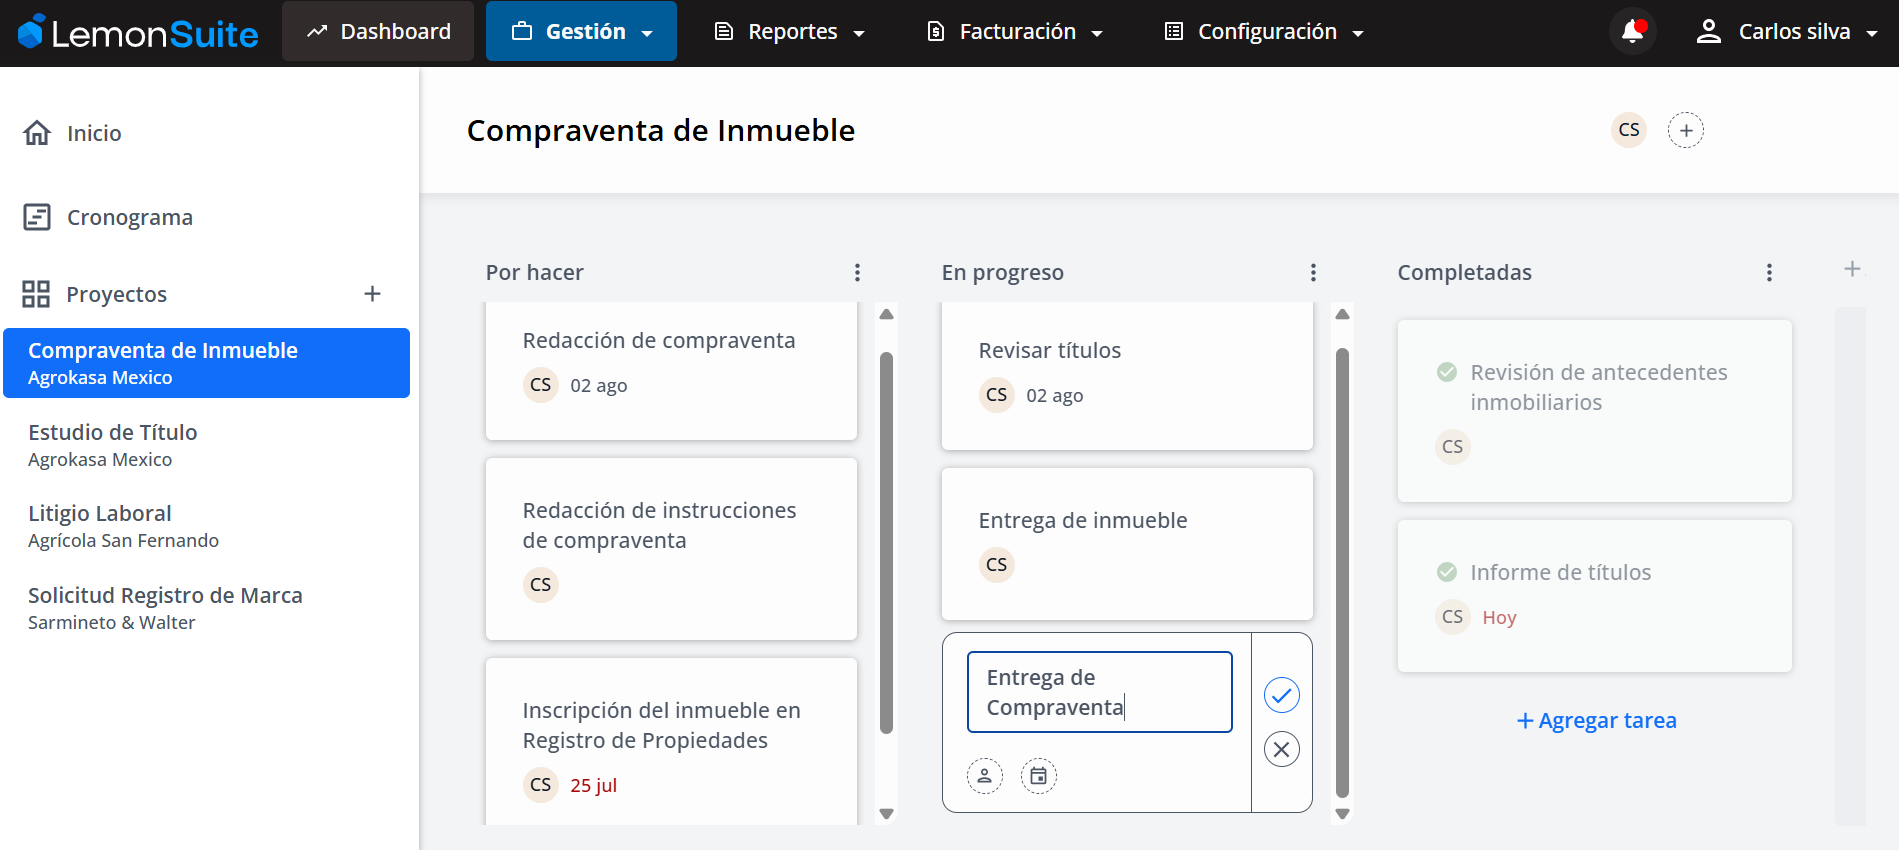Viewport: 1899px width, 850px height.
Task: Open Cronograma in the sidebar
Action: coord(129,217)
